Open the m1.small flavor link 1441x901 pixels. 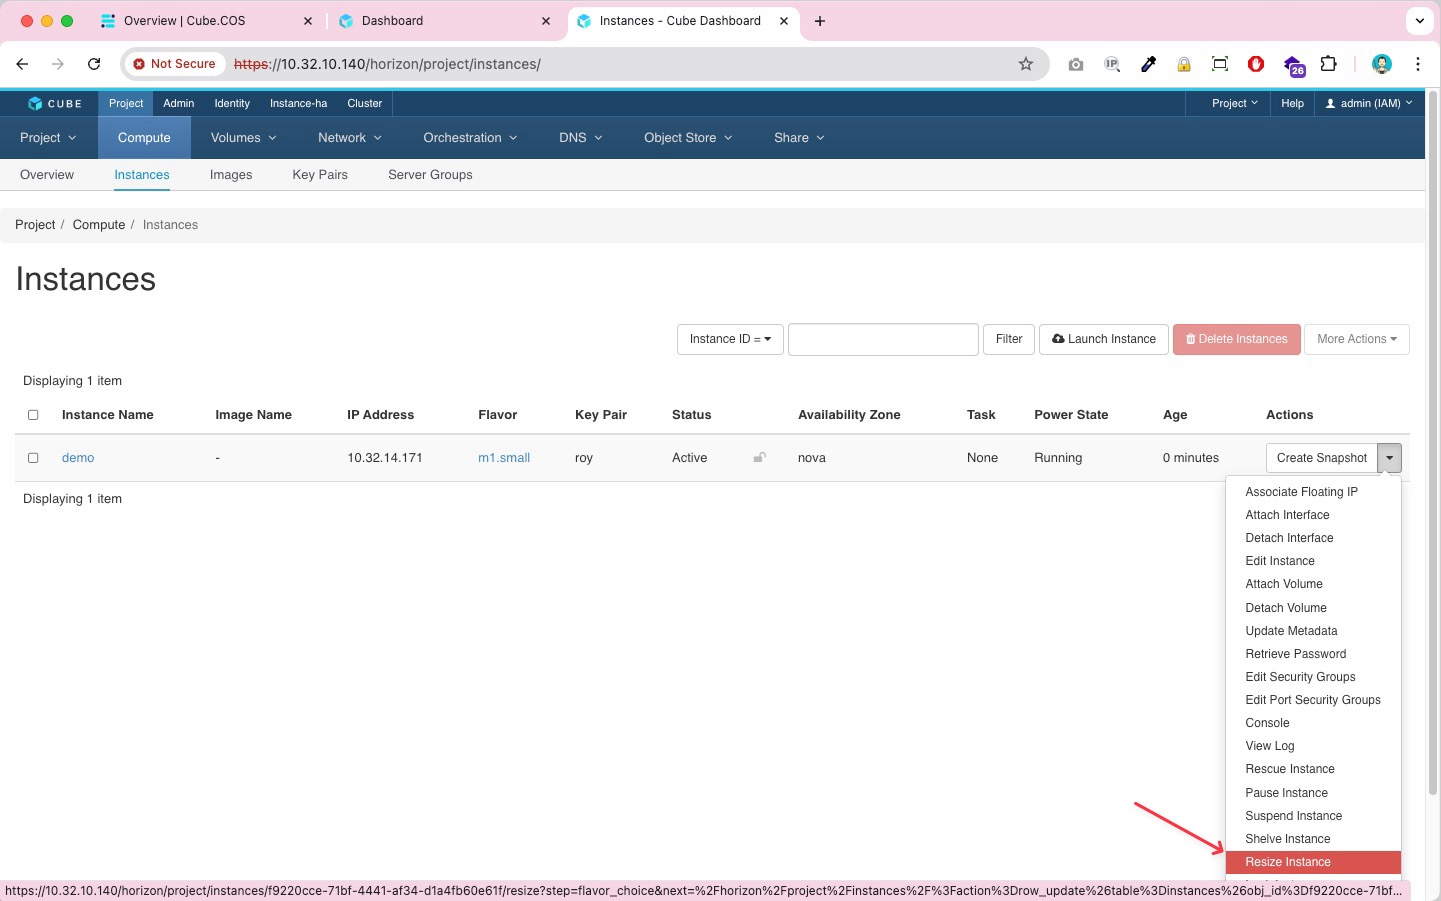(504, 458)
